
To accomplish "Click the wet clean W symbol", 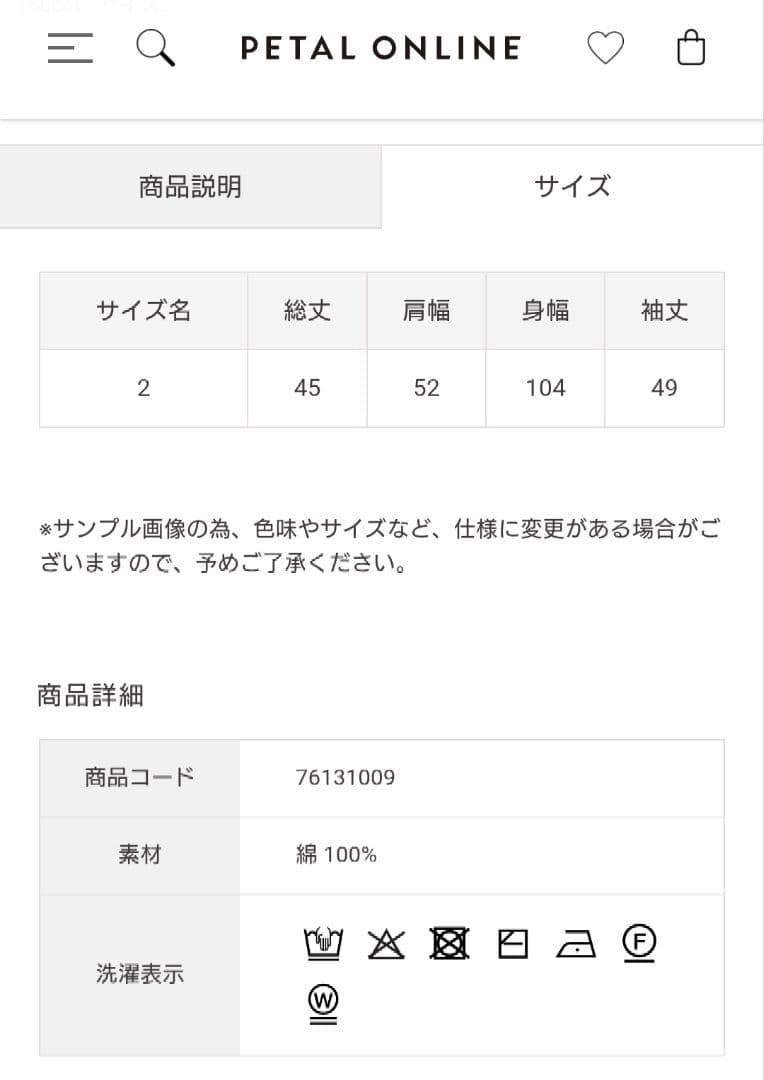I will coord(323,1001).
